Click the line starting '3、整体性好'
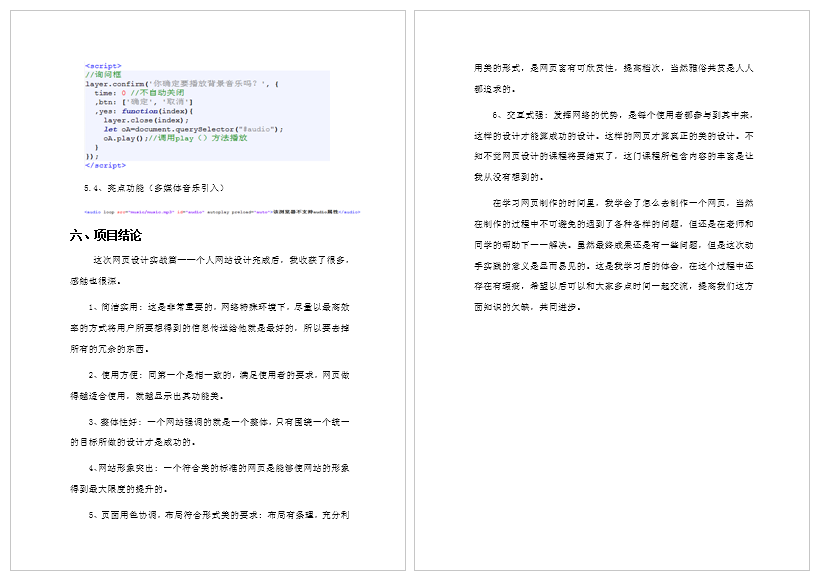The height and width of the screenshot is (579, 819). [x=219, y=422]
